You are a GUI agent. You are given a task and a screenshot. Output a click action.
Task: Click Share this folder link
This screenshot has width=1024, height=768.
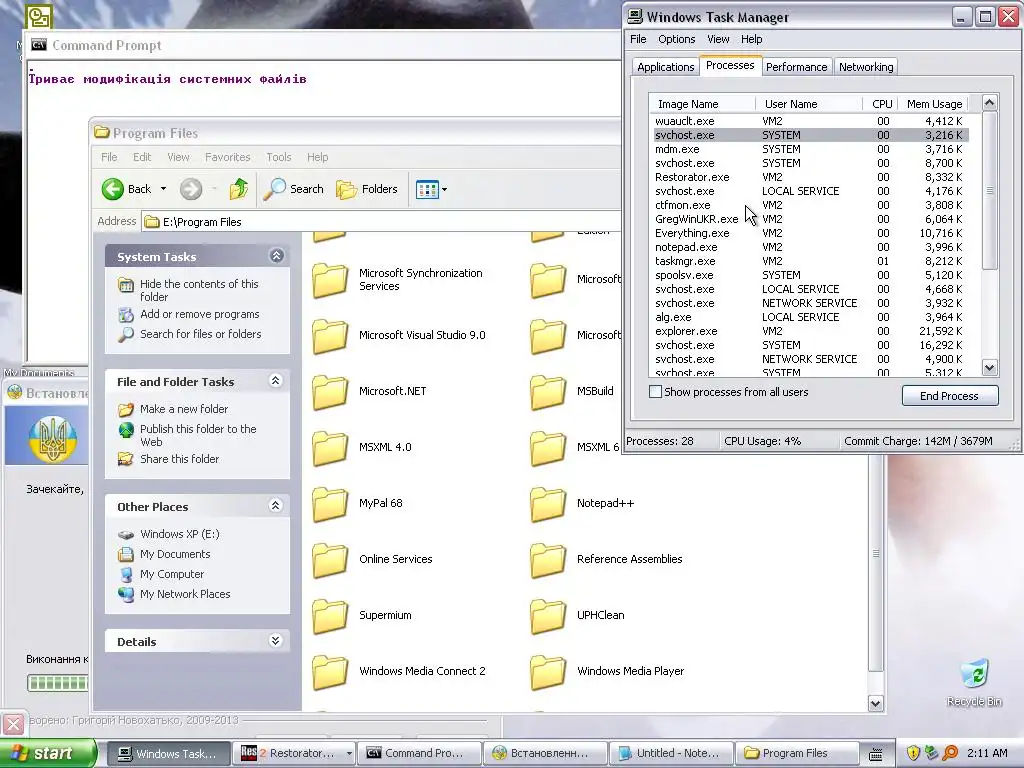click(180, 459)
